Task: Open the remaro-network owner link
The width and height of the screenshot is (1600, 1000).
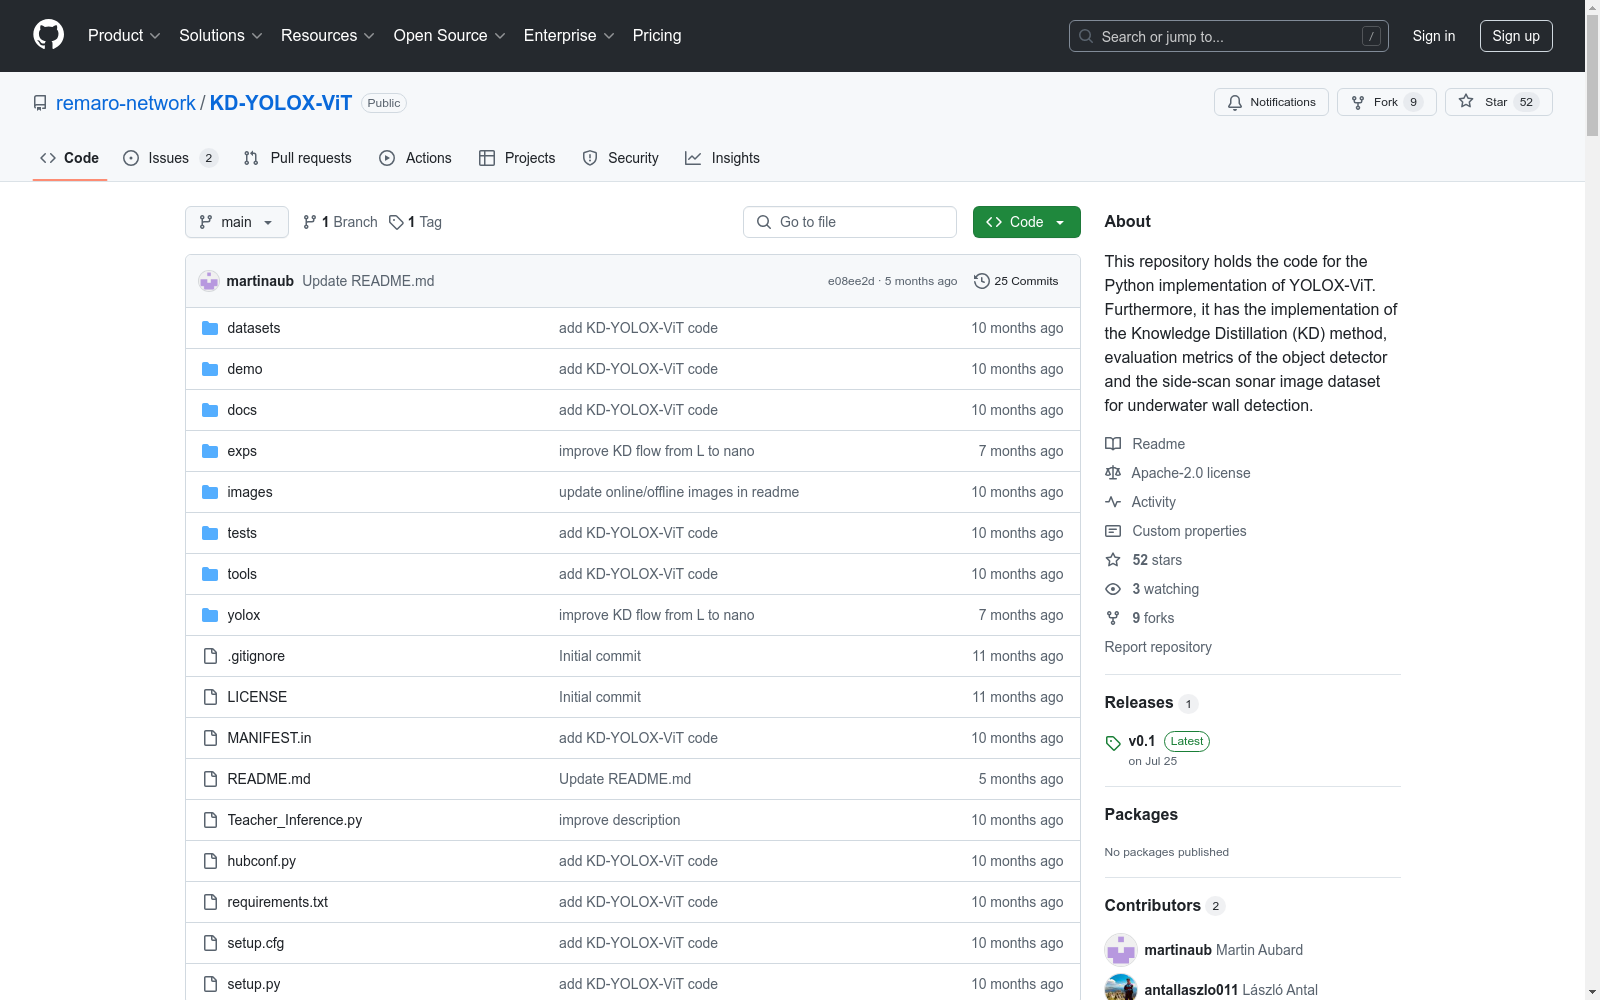Action: click(x=126, y=103)
